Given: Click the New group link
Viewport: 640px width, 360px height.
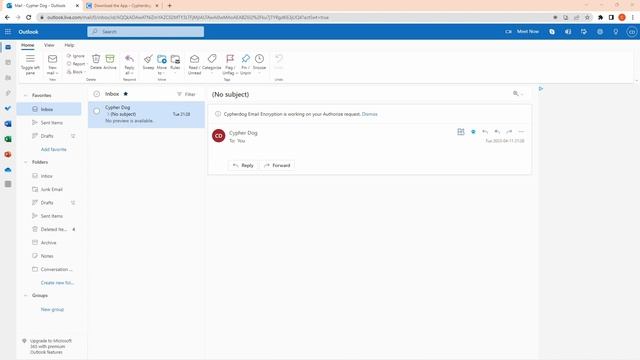Looking at the screenshot, I should click(x=52, y=309).
